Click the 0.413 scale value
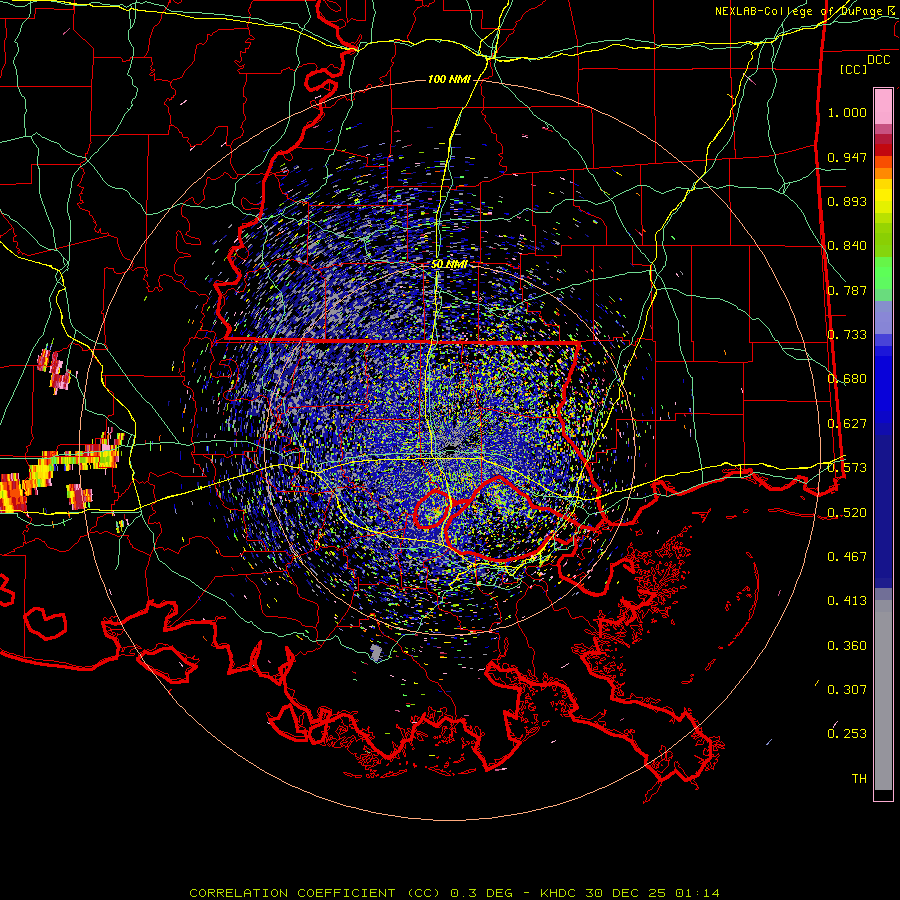 pyautogui.click(x=847, y=601)
